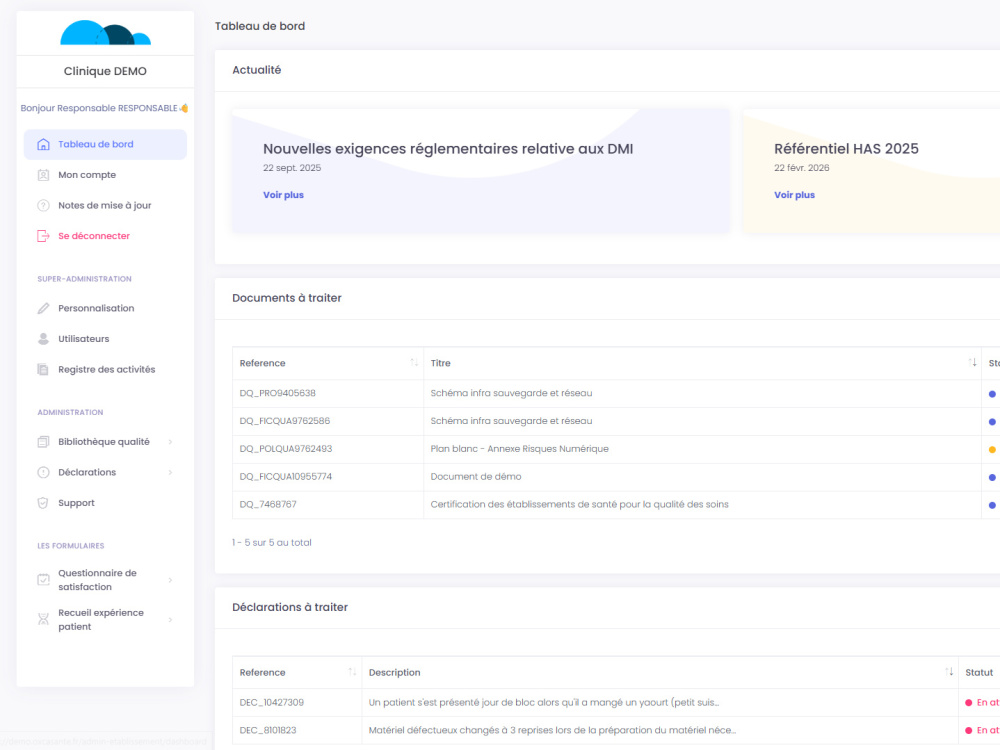This screenshot has height=750, width=1000.
Task: Click title Plan blanc - Annexe Risques Numérique
Action: [519, 448]
